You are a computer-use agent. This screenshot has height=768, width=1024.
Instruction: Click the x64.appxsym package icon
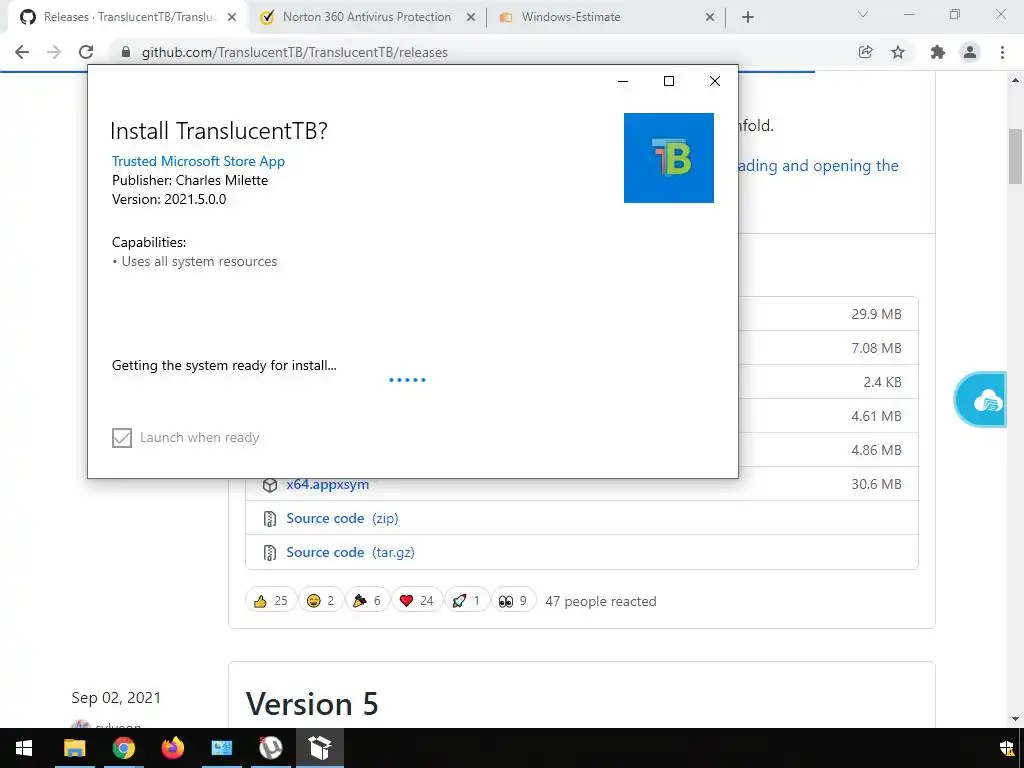(270, 485)
